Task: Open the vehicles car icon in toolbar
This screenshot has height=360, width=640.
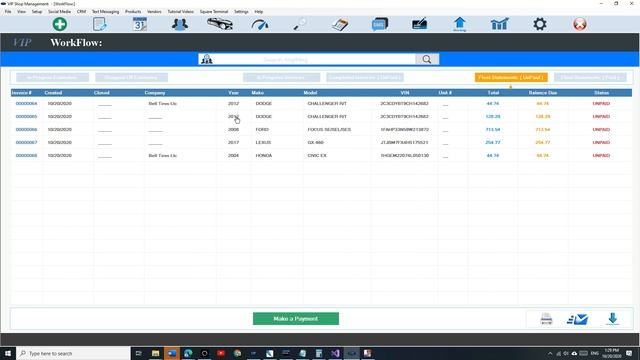Action: [x=220, y=24]
